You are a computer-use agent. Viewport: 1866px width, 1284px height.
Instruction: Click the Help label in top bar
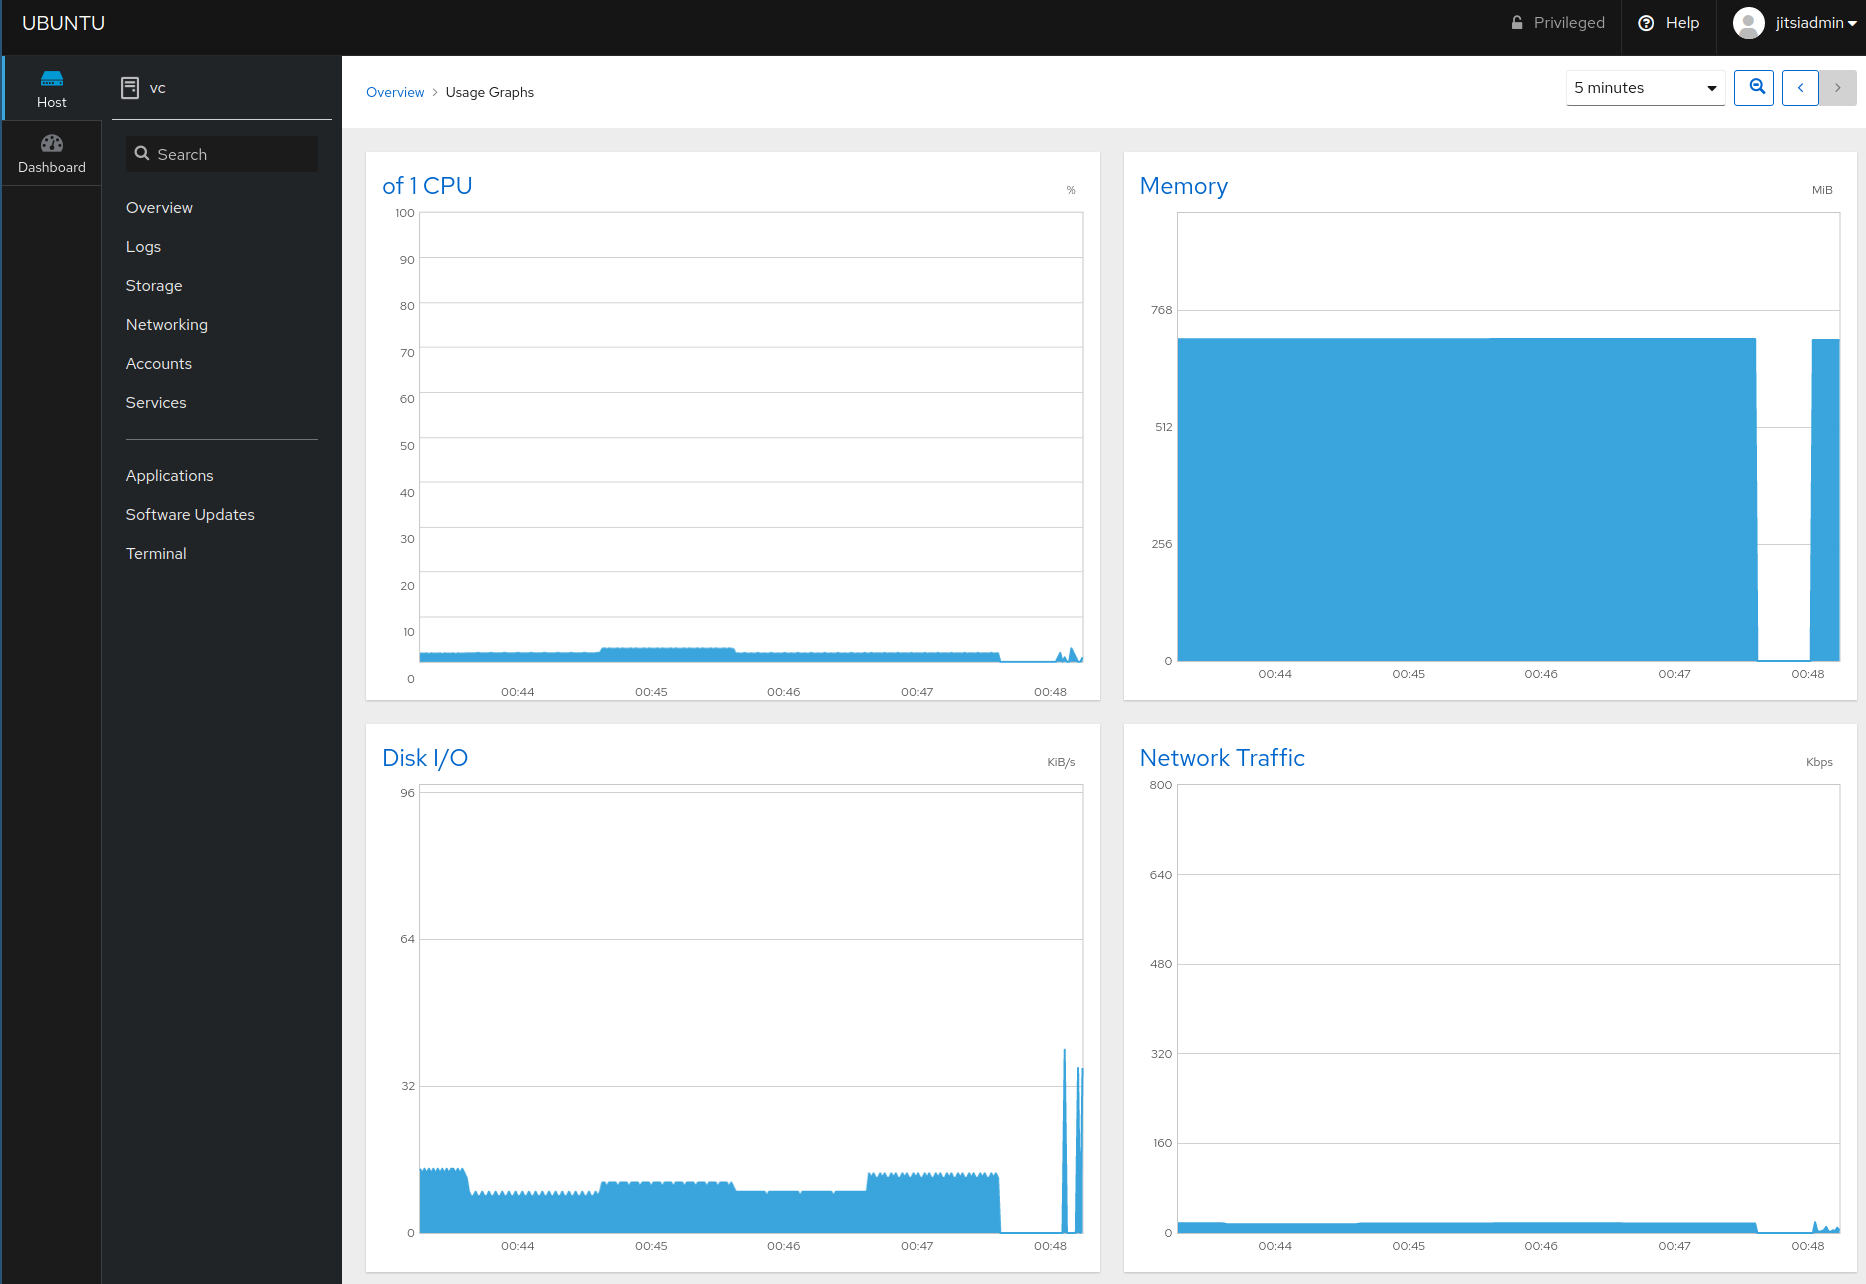(x=1682, y=23)
